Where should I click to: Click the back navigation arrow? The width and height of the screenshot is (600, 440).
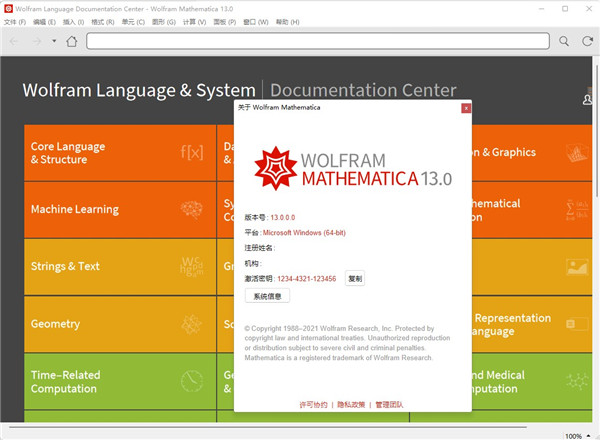(13, 41)
